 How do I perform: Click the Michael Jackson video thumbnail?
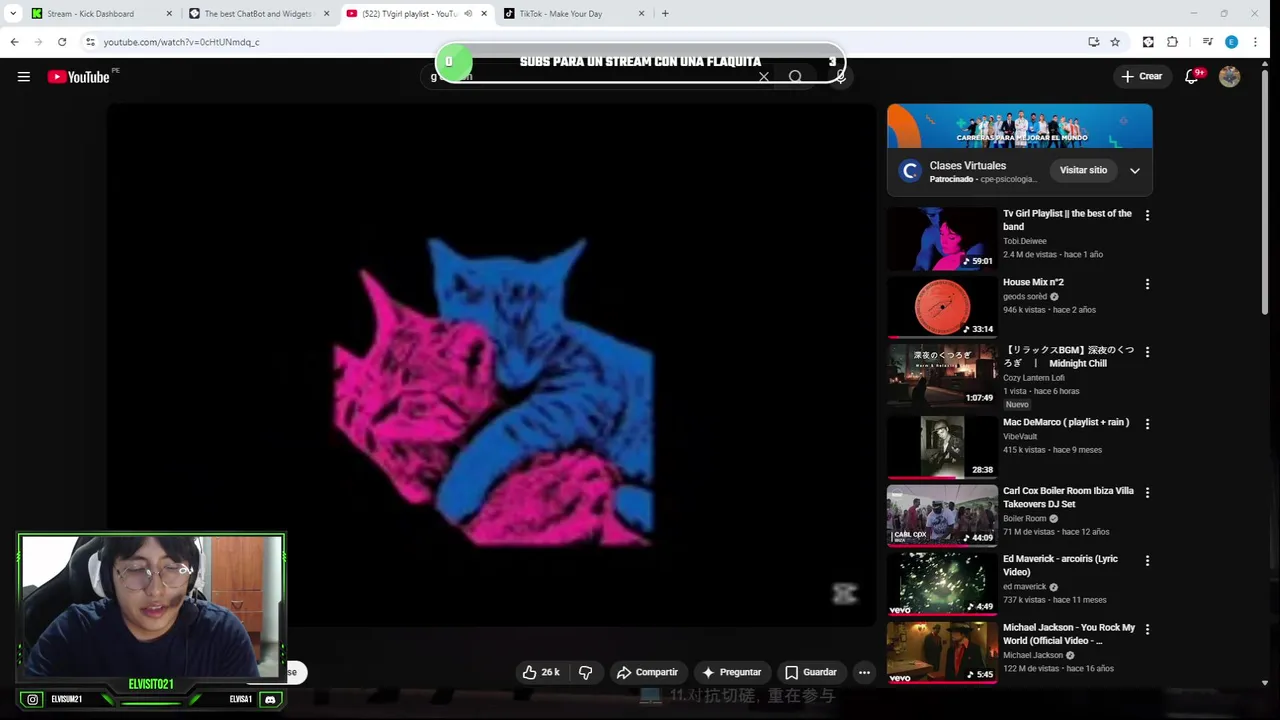pyautogui.click(x=942, y=653)
